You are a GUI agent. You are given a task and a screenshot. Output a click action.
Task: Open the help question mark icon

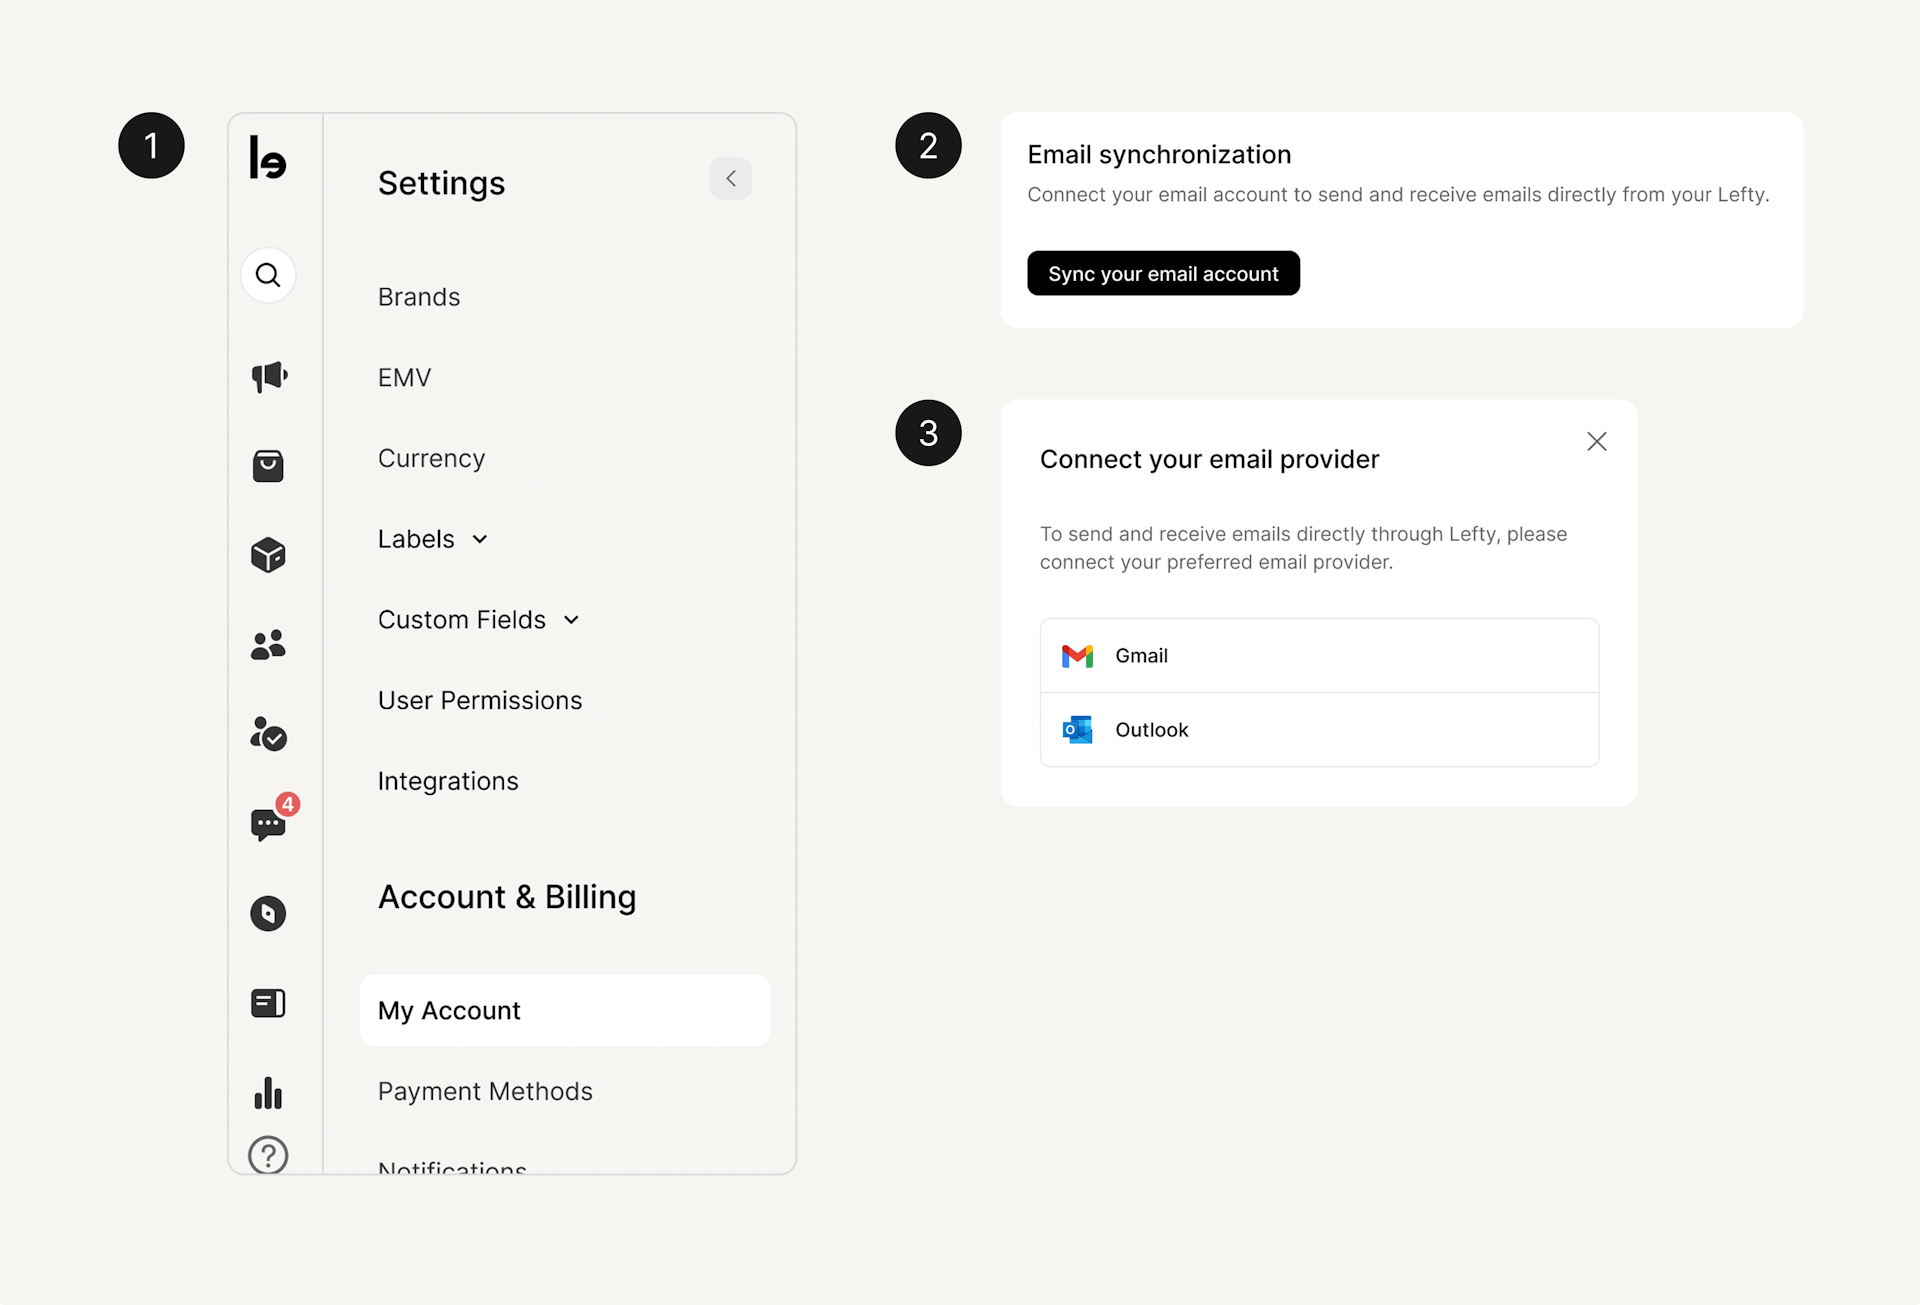(268, 1155)
